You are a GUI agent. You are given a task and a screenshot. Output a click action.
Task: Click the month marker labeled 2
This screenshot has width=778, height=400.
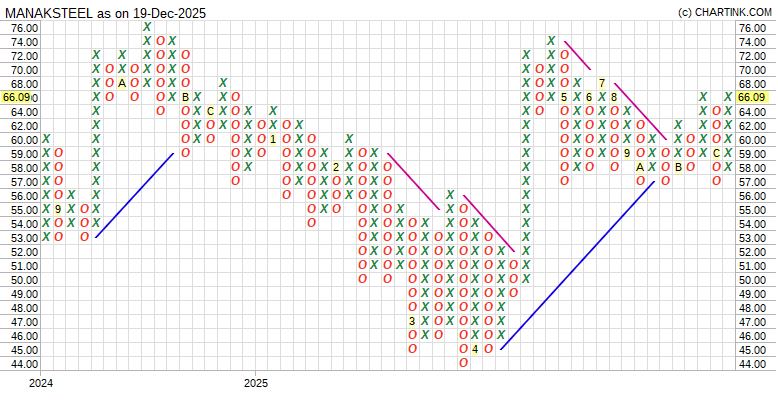(x=337, y=167)
